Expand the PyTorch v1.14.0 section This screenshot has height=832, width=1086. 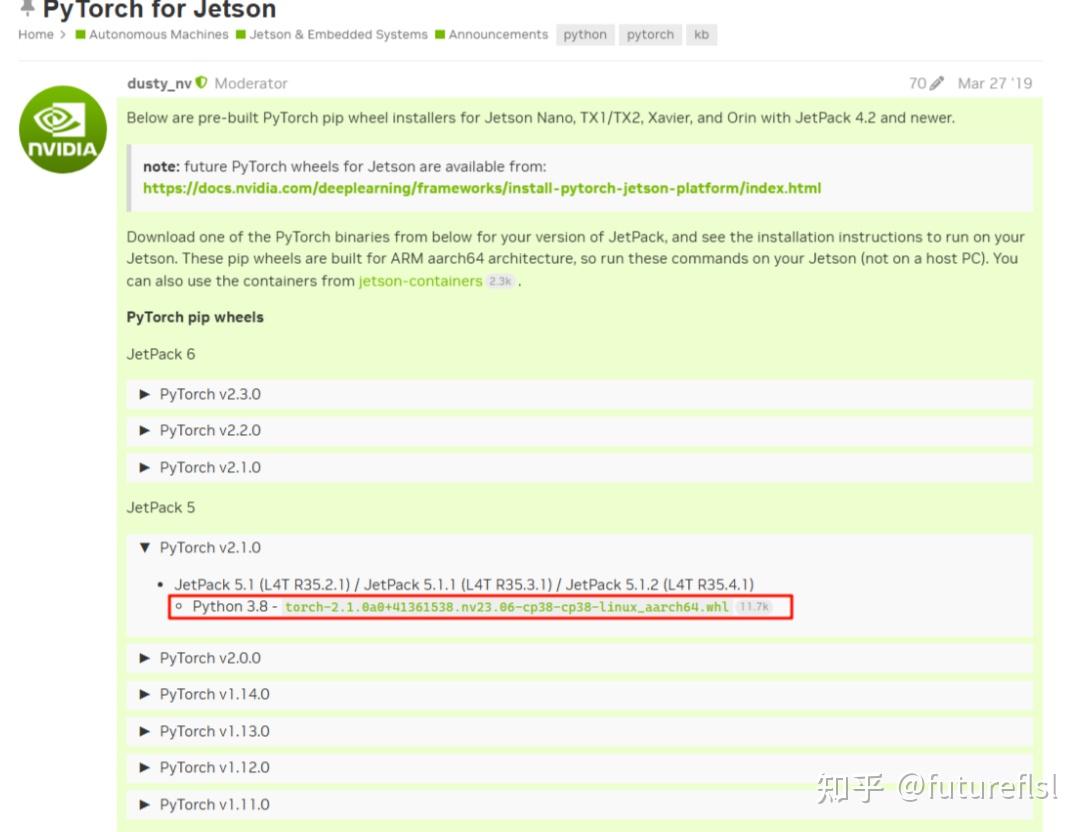(579, 694)
